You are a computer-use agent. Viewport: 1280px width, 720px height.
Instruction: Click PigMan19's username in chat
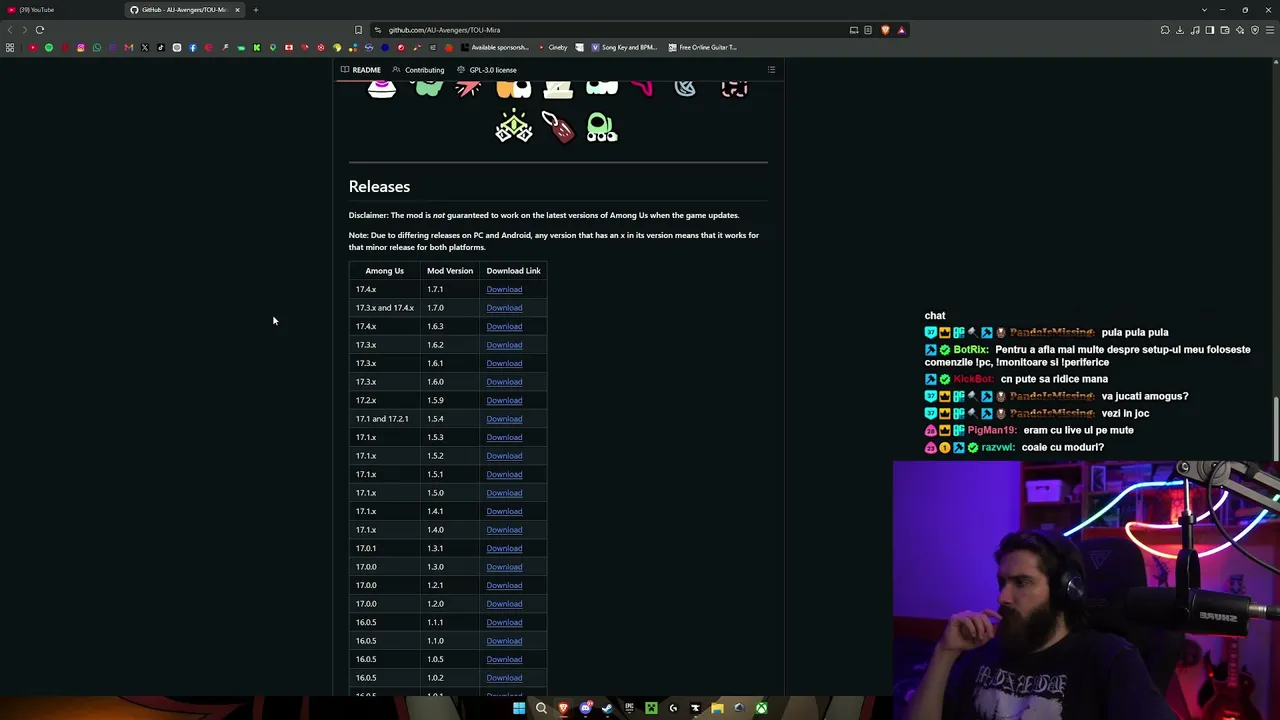[992, 430]
